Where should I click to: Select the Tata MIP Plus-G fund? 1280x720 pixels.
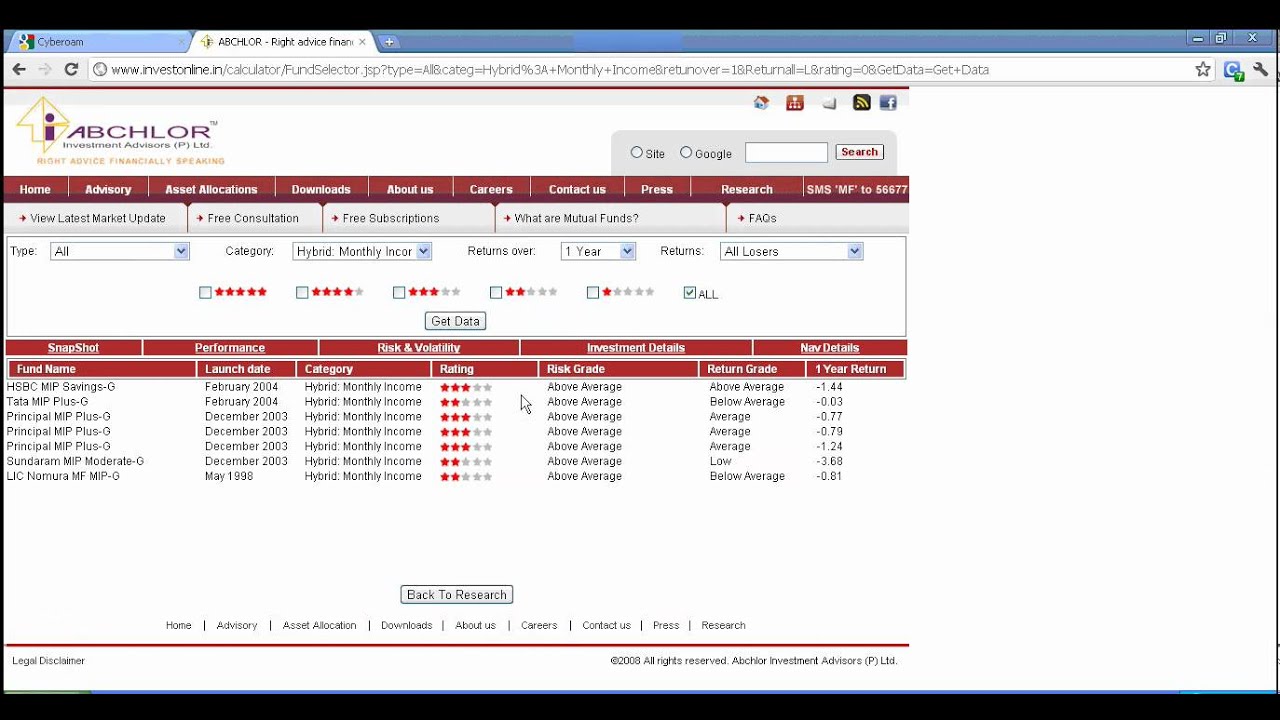click(x=47, y=402)
